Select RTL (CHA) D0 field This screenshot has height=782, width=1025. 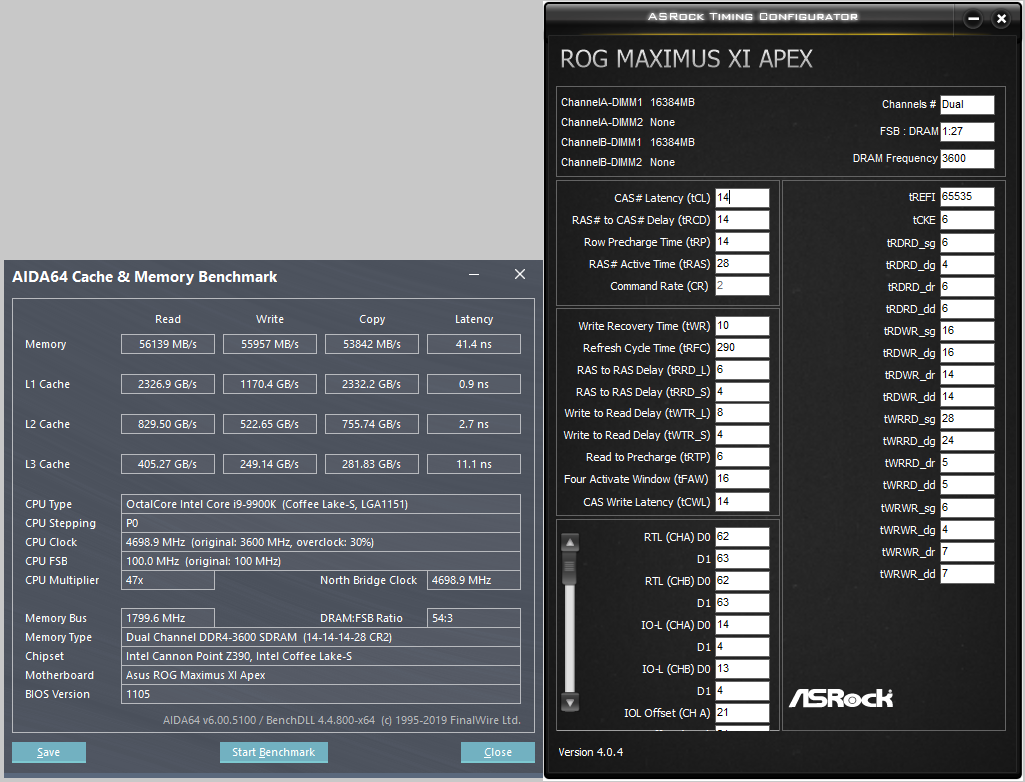point(742,537)
